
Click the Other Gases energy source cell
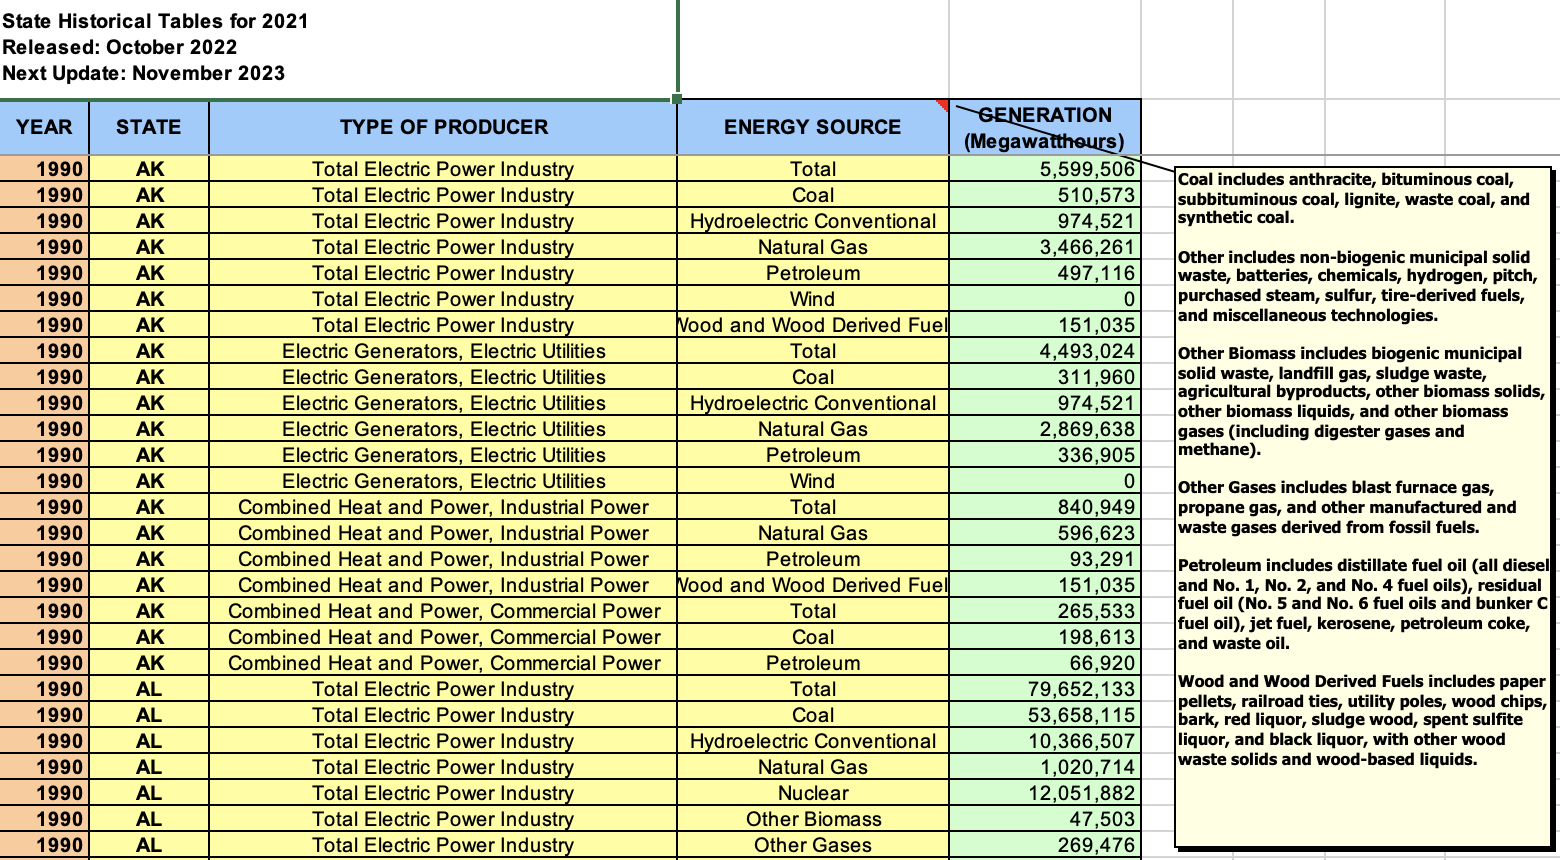812,845
